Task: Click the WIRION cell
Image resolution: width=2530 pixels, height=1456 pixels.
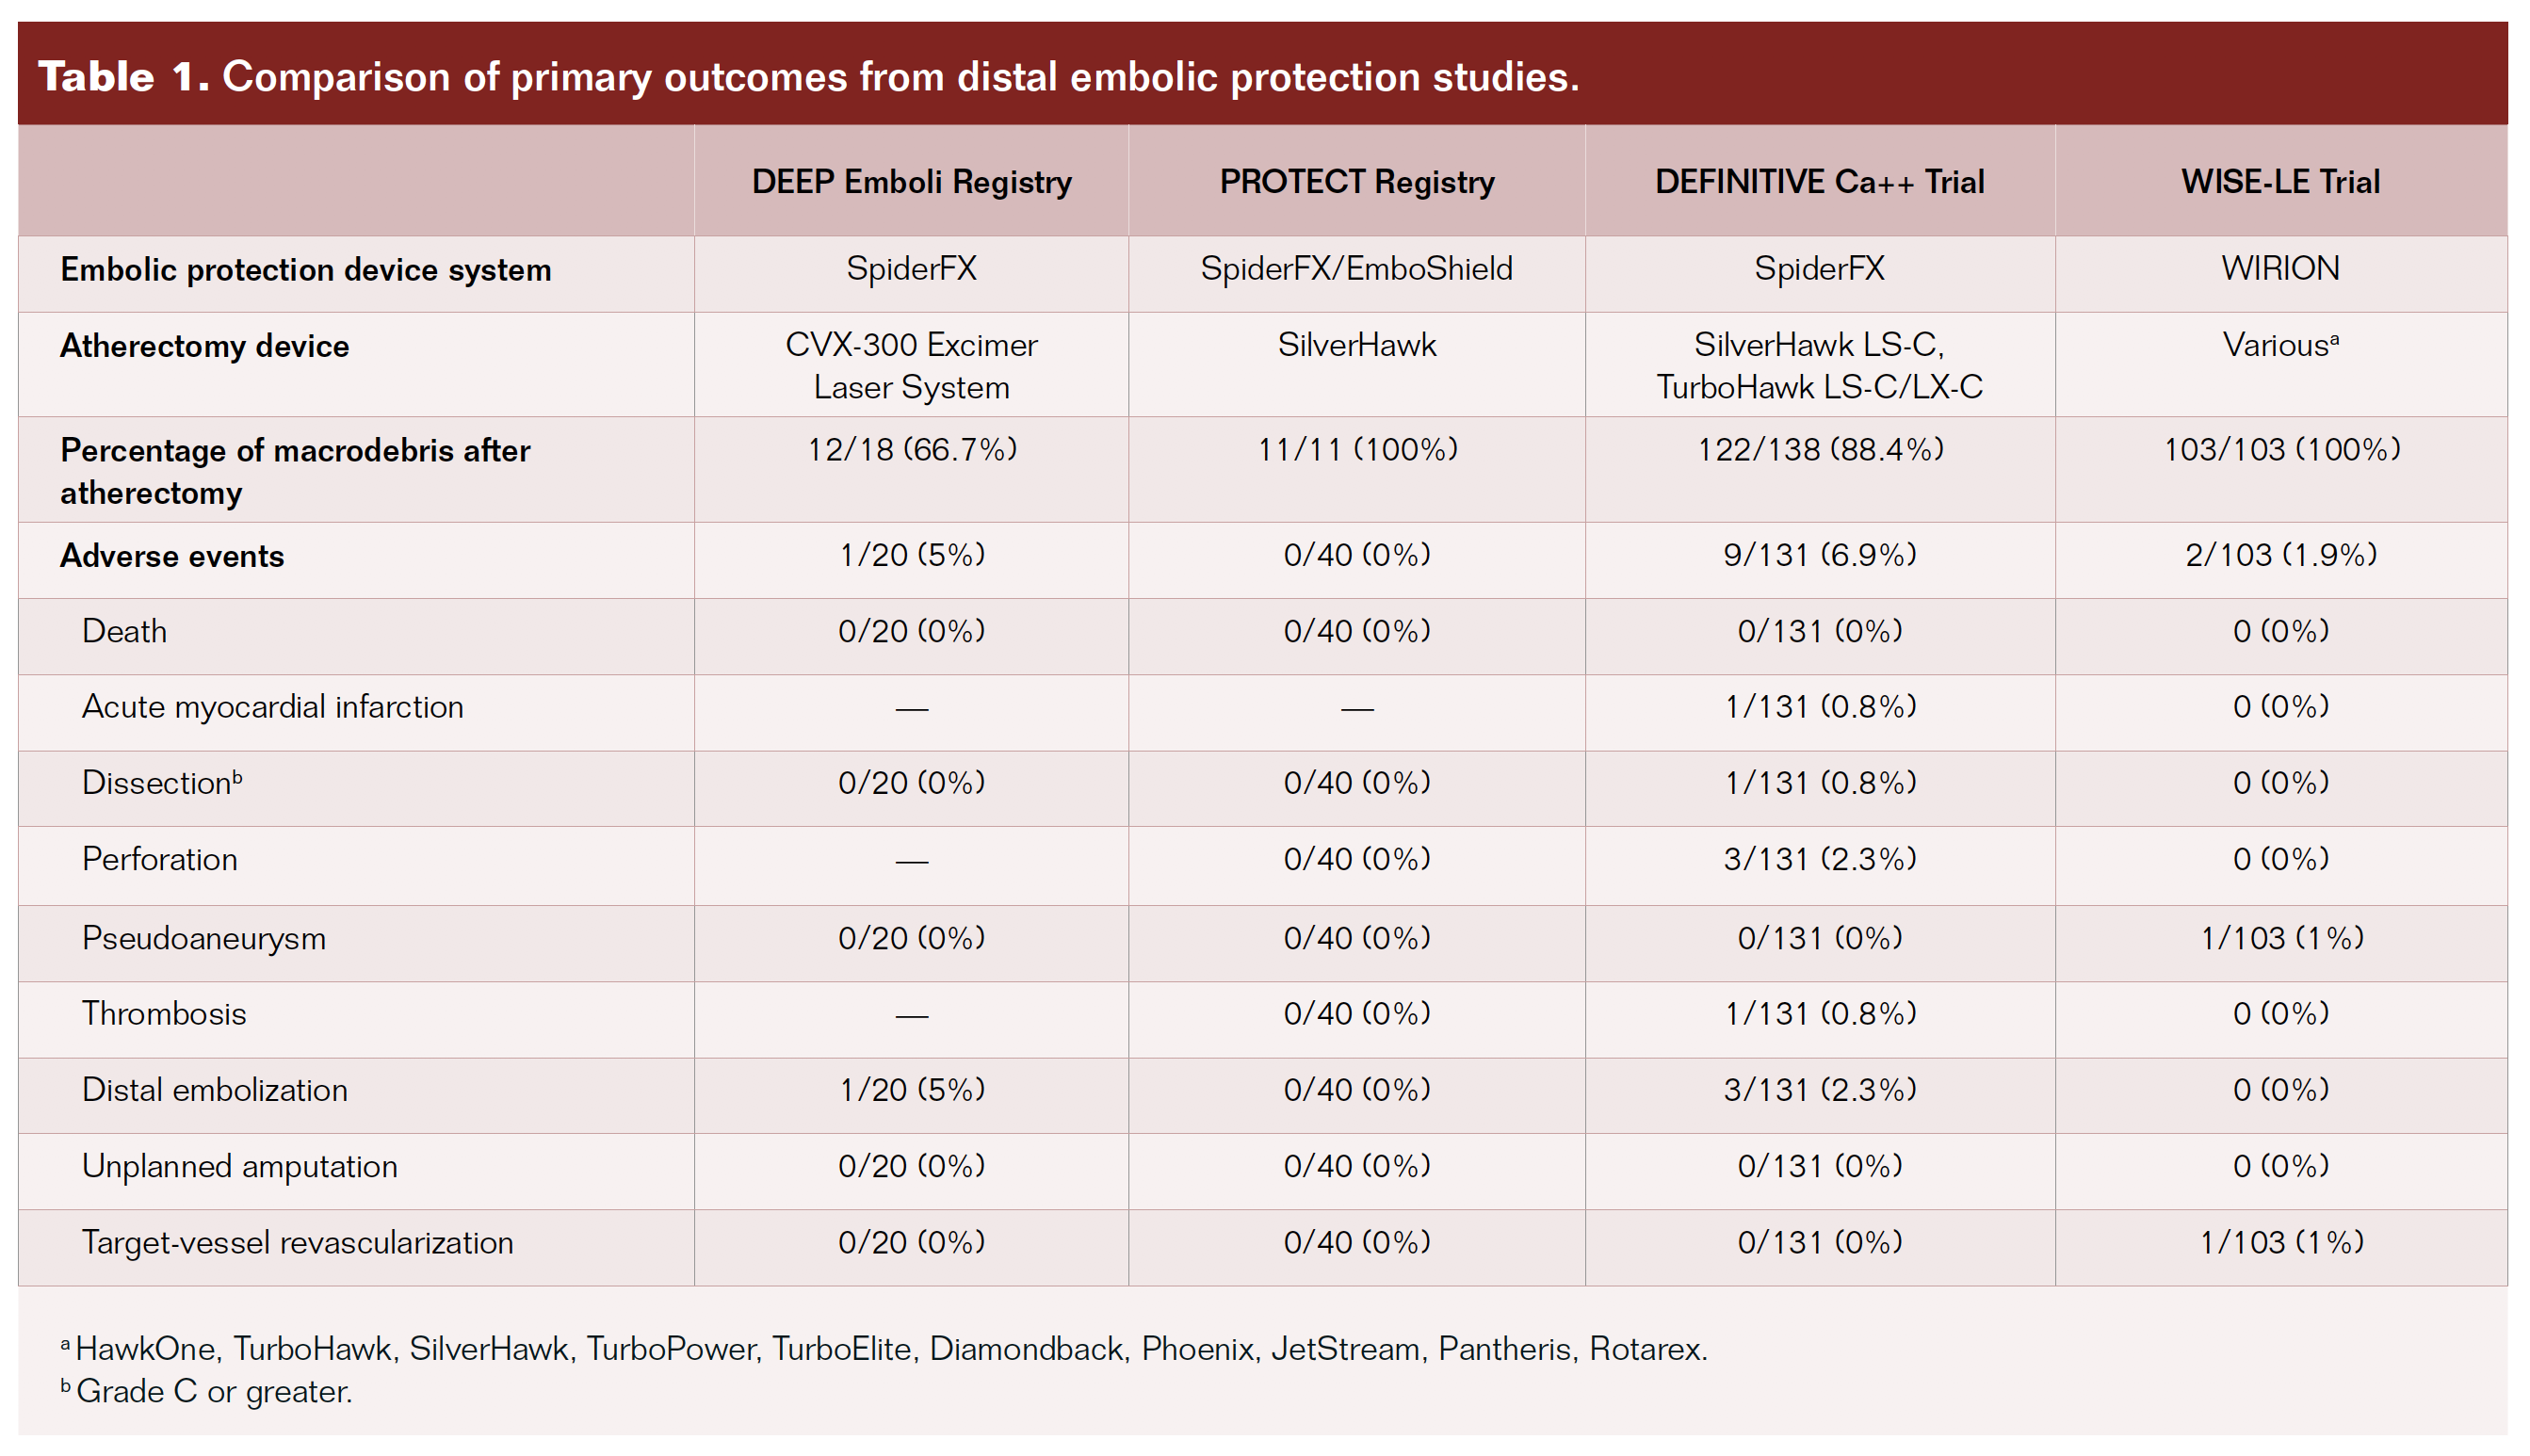Action: click(2280, 268)
